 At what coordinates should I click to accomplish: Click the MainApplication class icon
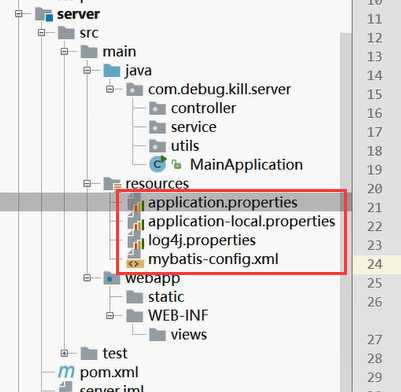pyautogui.click(x=158, y=164)
